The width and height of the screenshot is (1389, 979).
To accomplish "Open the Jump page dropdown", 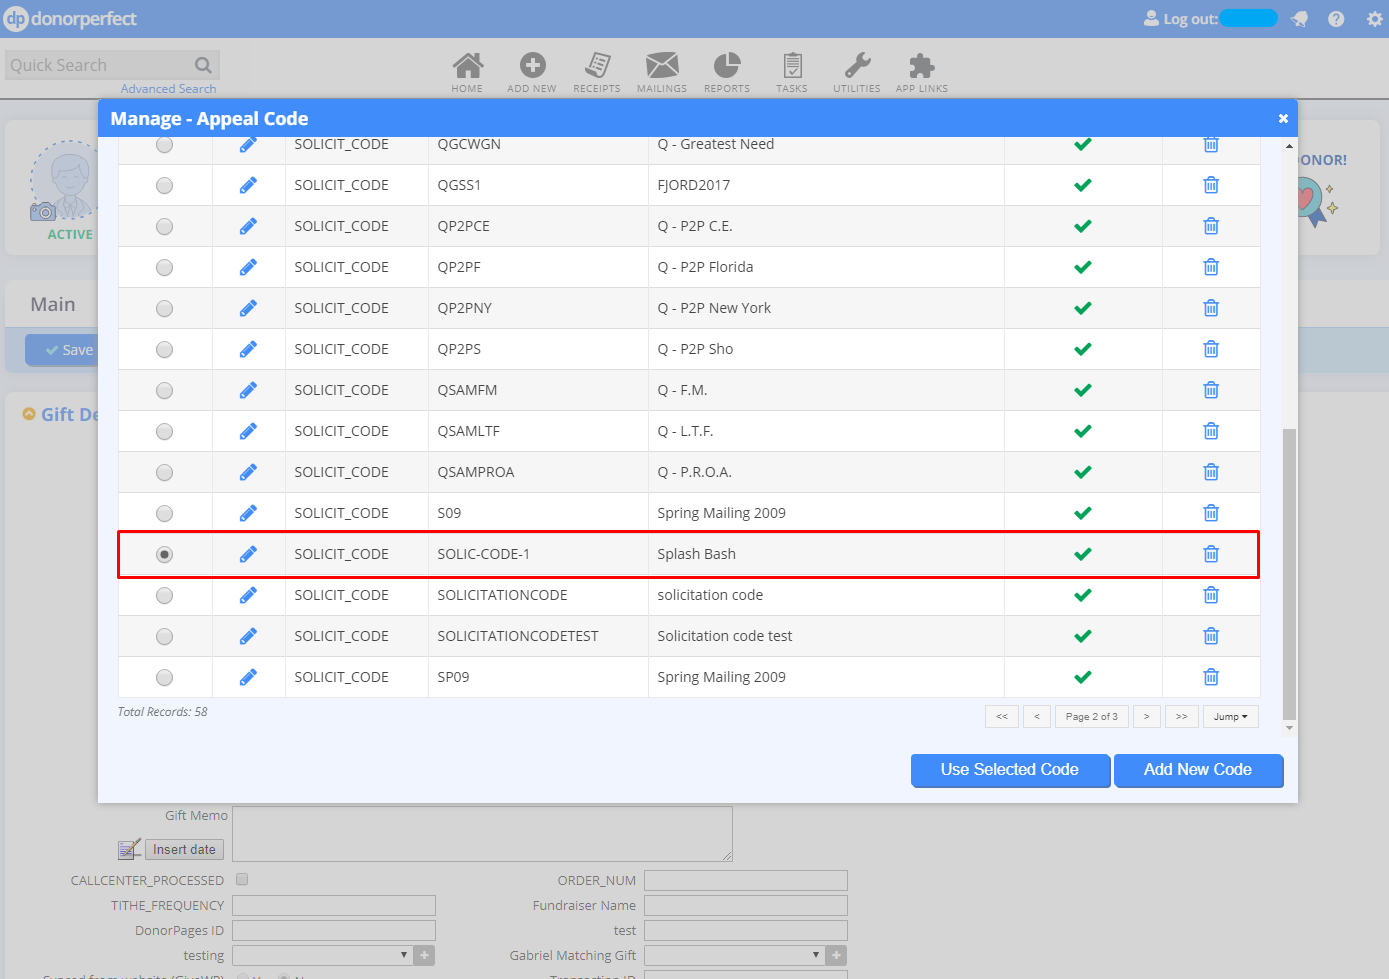I will (x=1230, y=717).
